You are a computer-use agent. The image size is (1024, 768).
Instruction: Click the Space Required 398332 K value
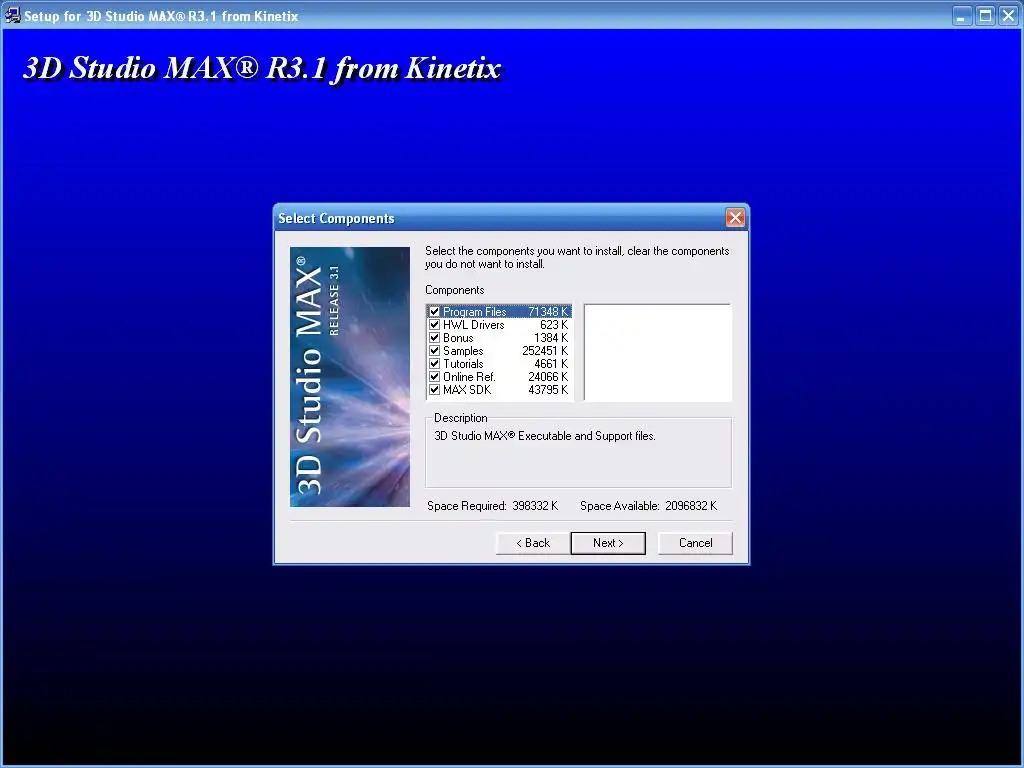[x=535, y=505]
